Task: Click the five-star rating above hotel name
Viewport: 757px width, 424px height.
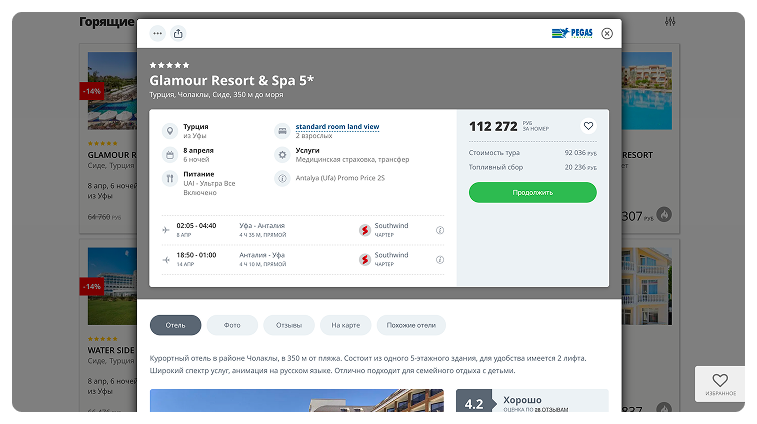Action: [x=169, y=65]
